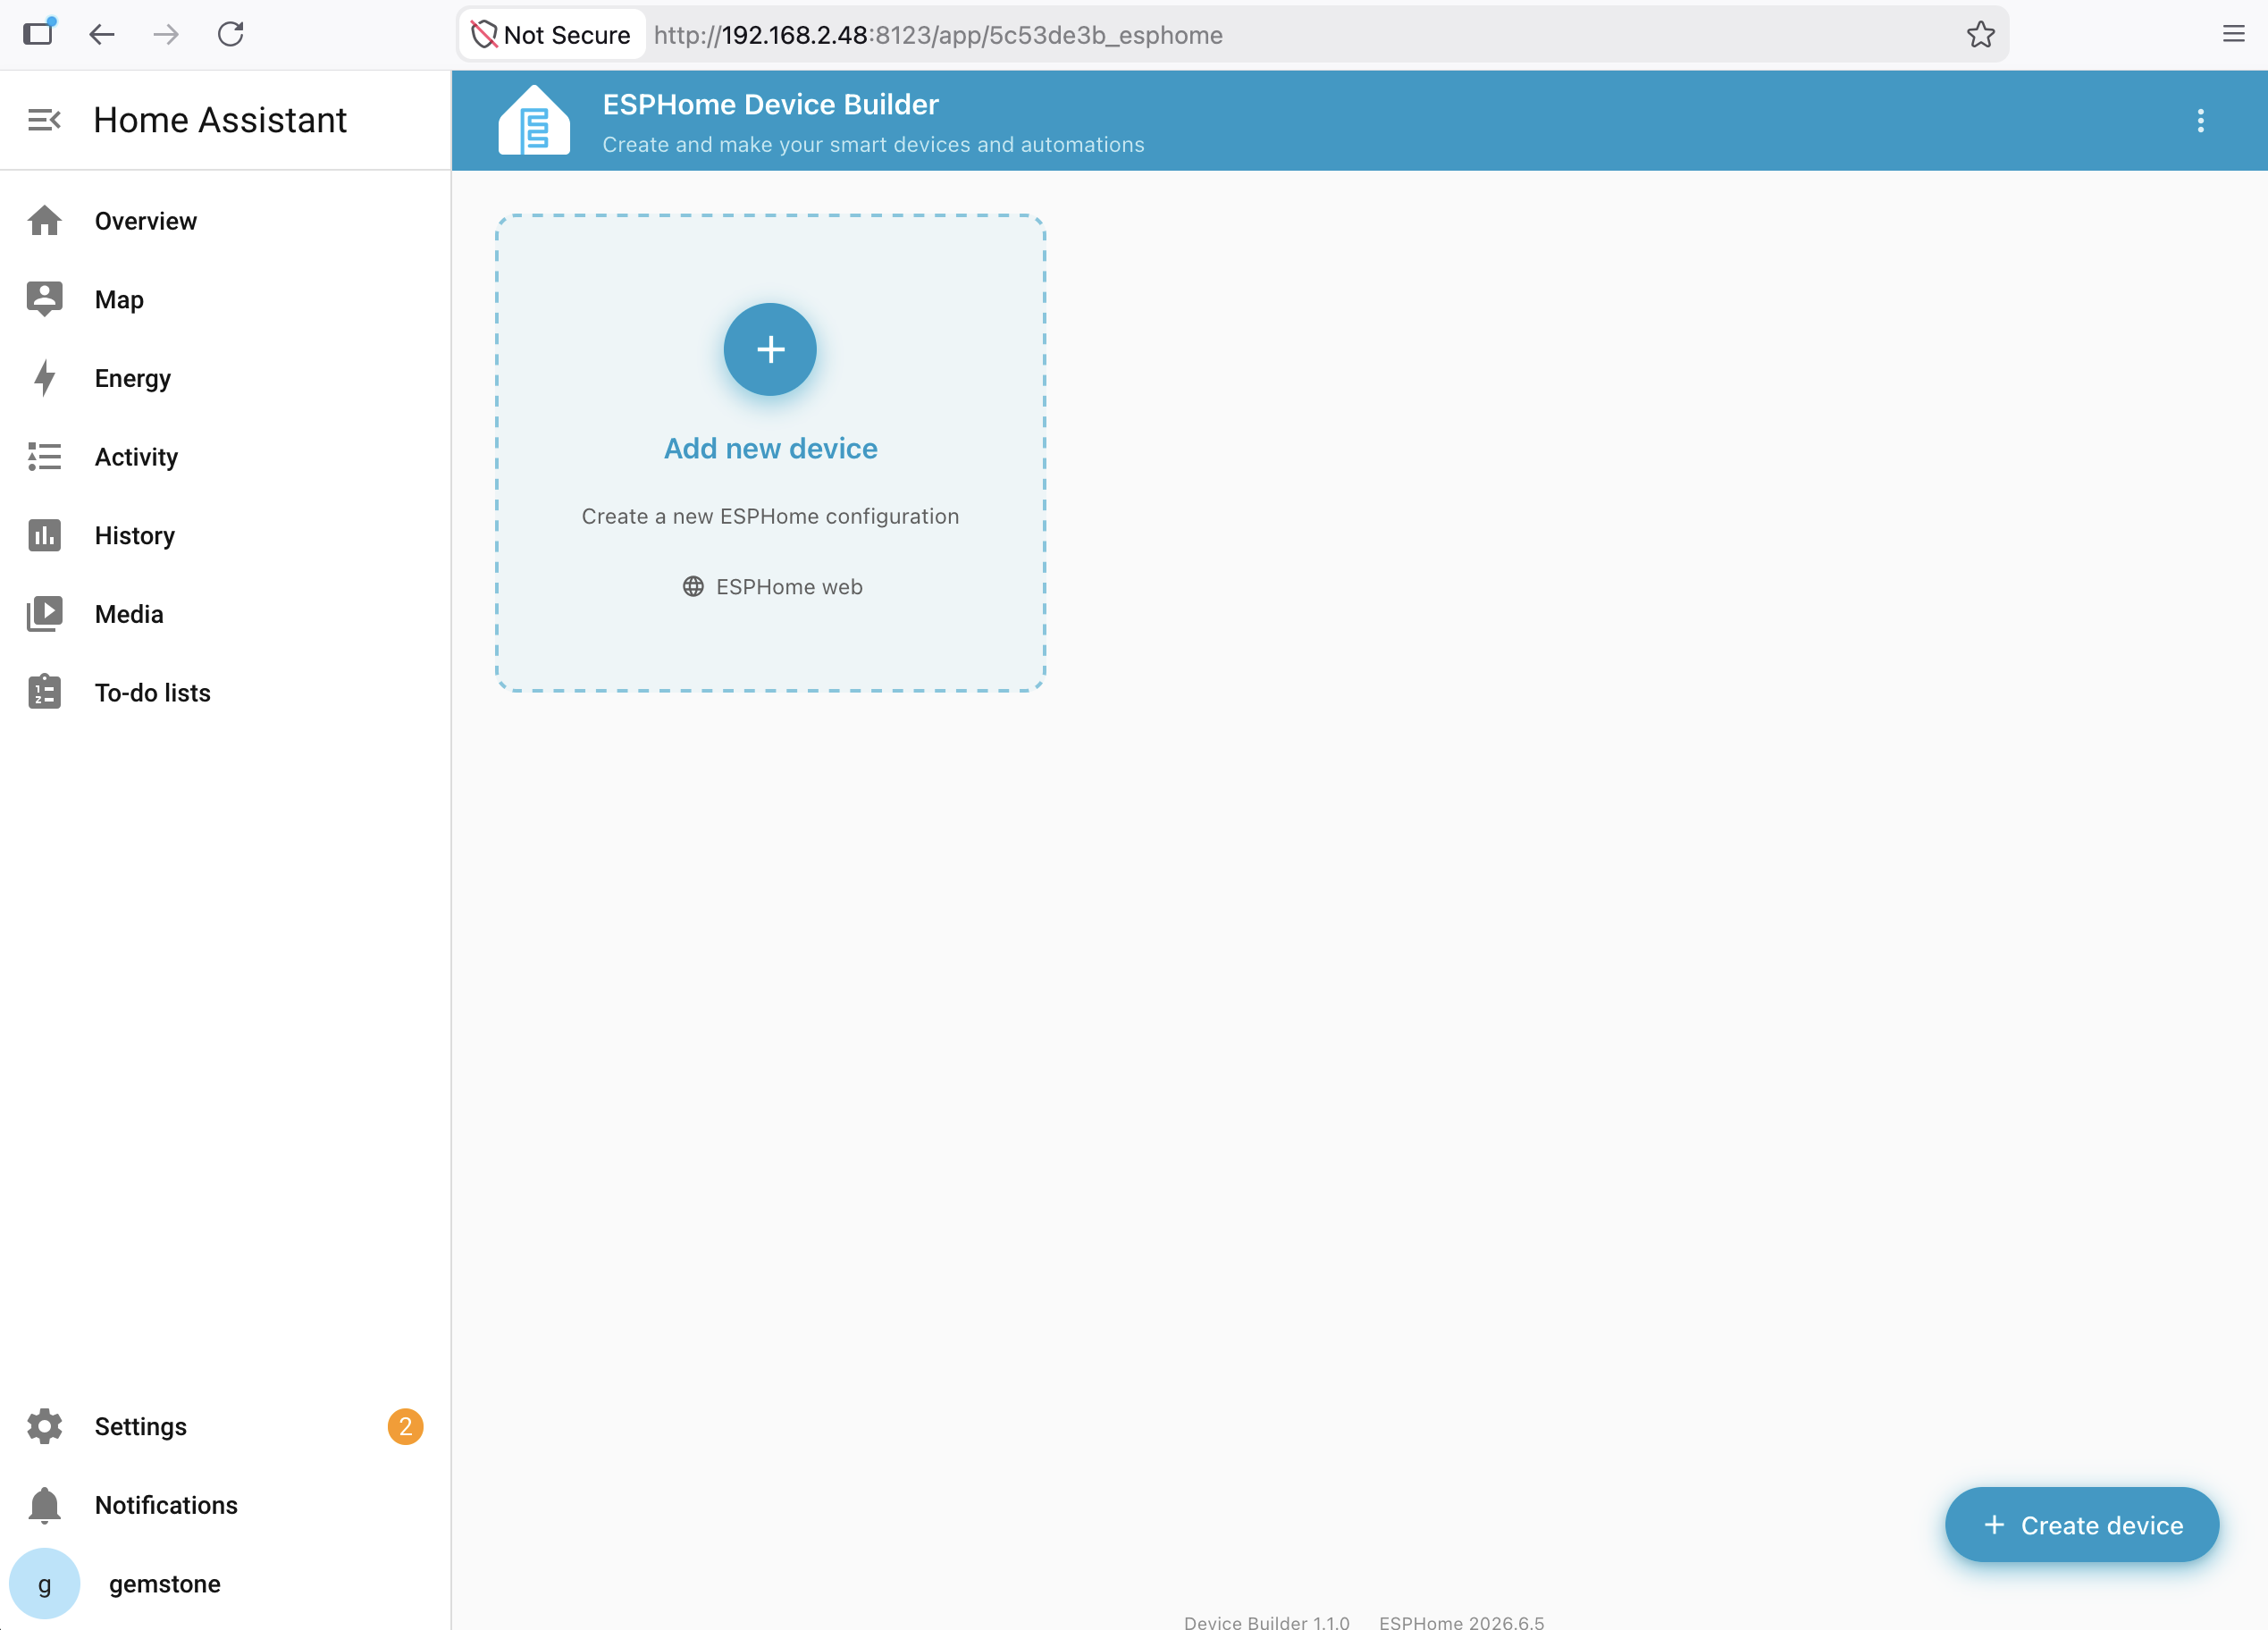Click the Create device button
The width and height of the screenshot is (2268, 1630).
2081,1525
